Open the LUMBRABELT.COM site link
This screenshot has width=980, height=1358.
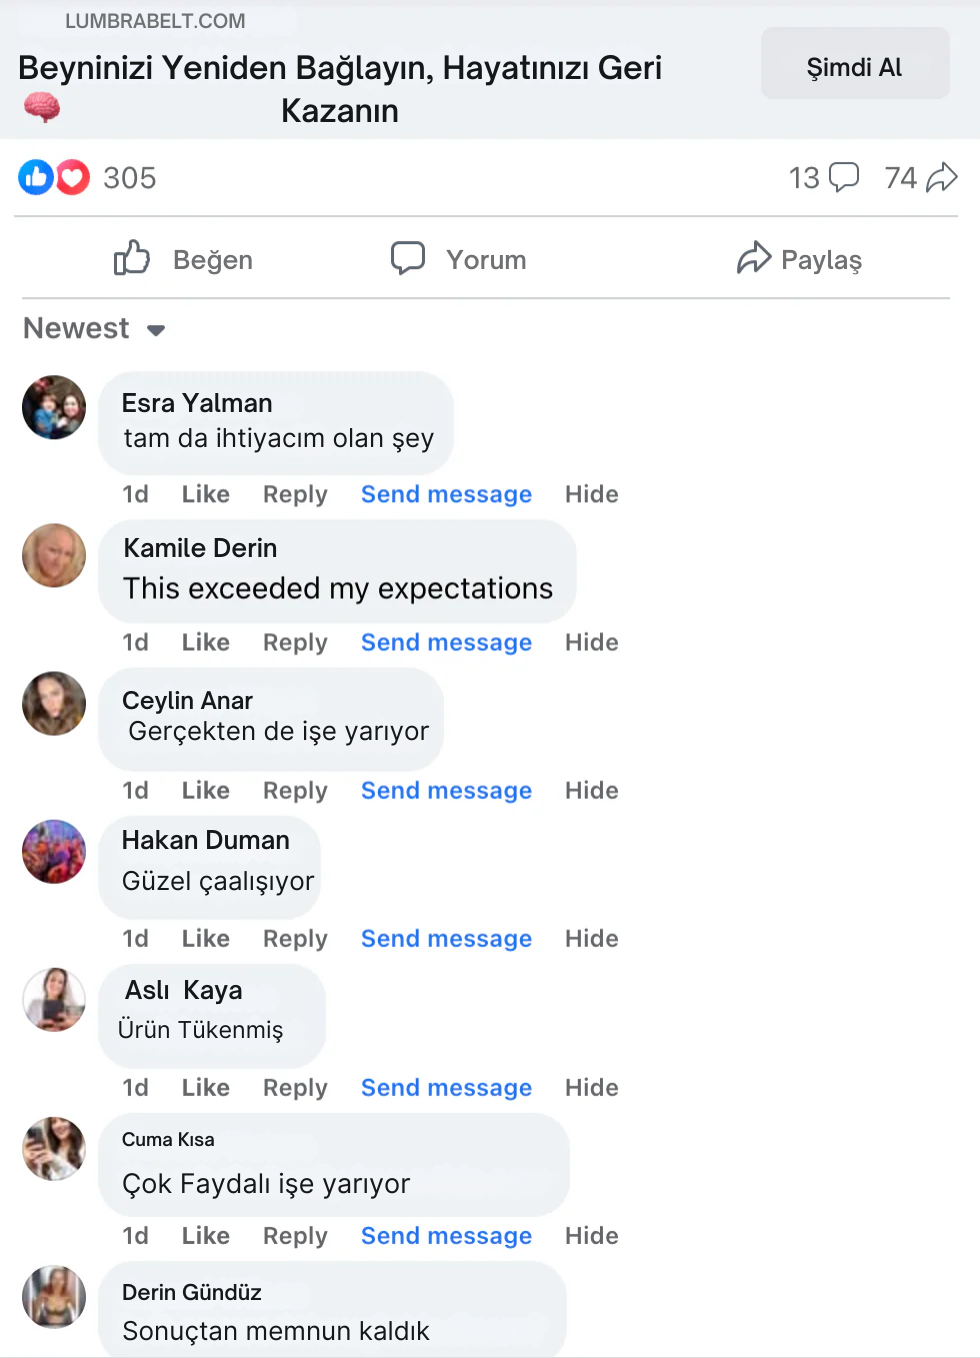[155, 21]
